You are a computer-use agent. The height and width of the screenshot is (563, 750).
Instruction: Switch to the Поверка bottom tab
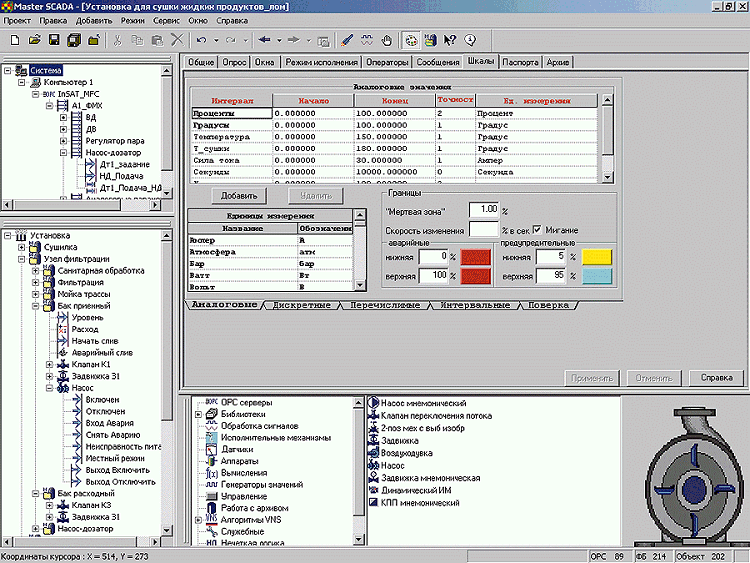(x=548, y=305)
